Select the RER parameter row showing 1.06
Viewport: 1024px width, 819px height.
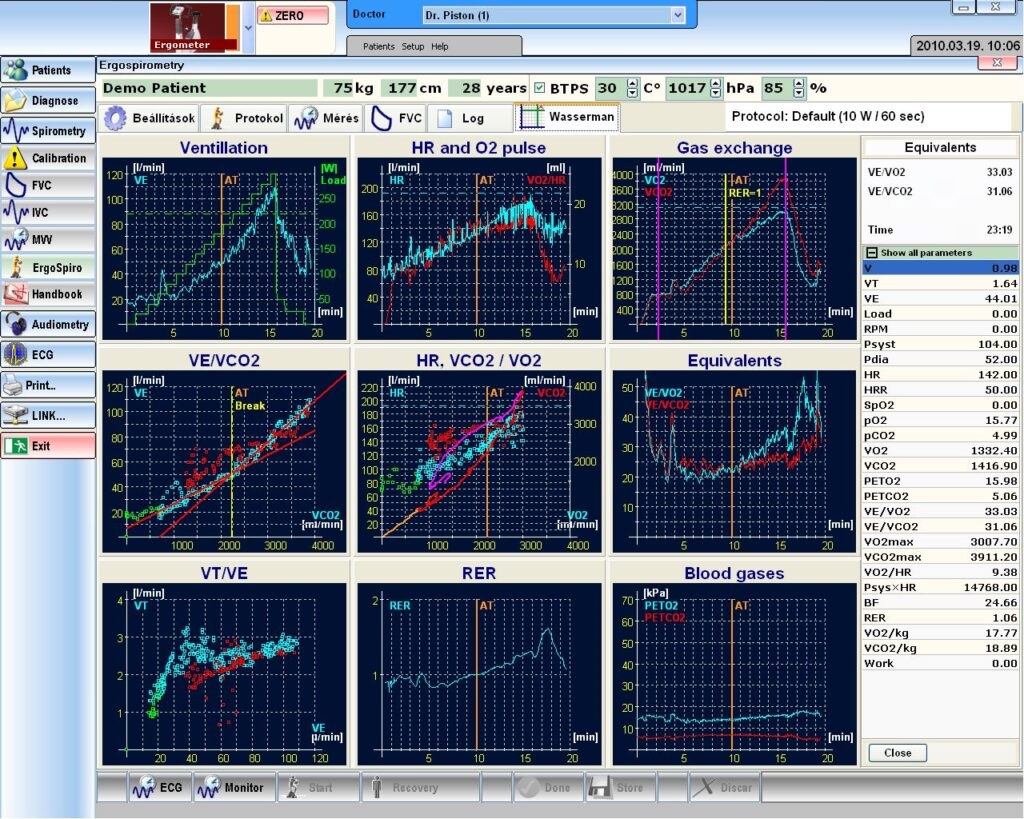point(940,617)
